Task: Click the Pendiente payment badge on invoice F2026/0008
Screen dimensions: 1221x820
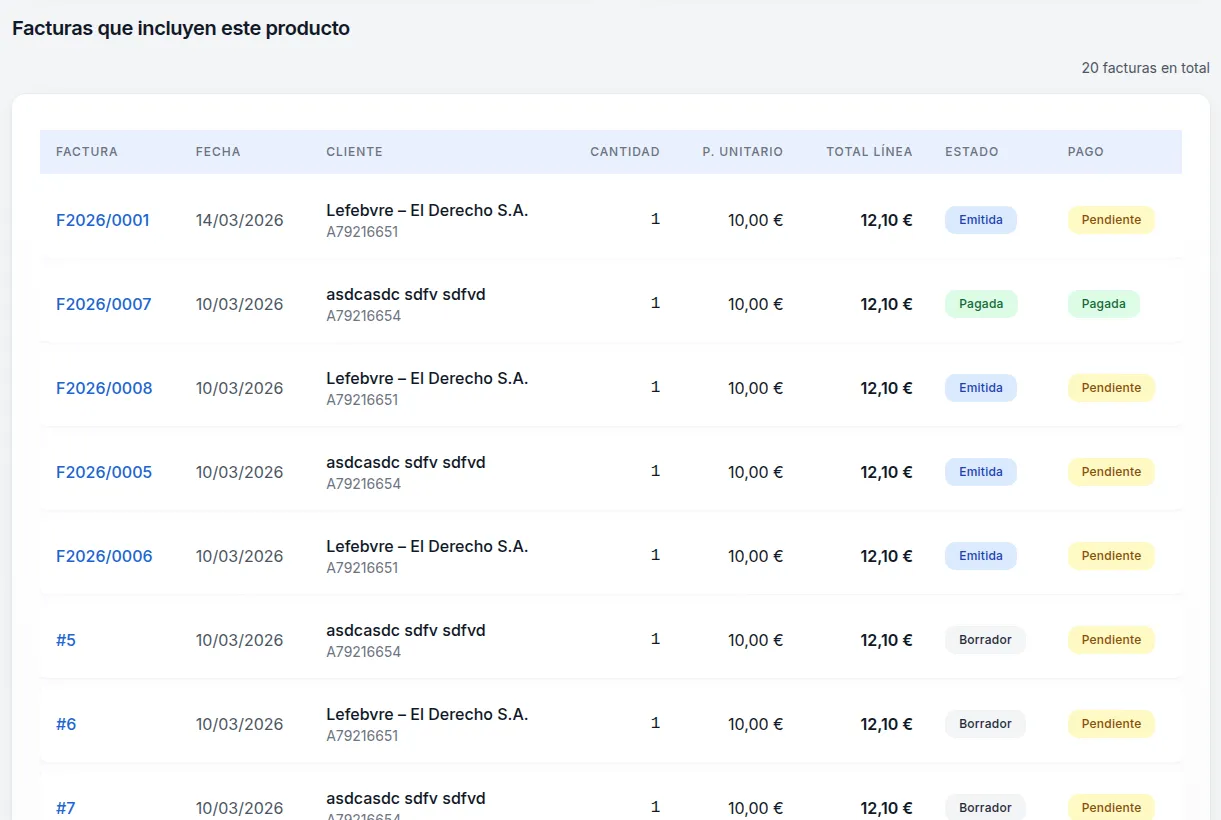Action: pos(1110,387)
